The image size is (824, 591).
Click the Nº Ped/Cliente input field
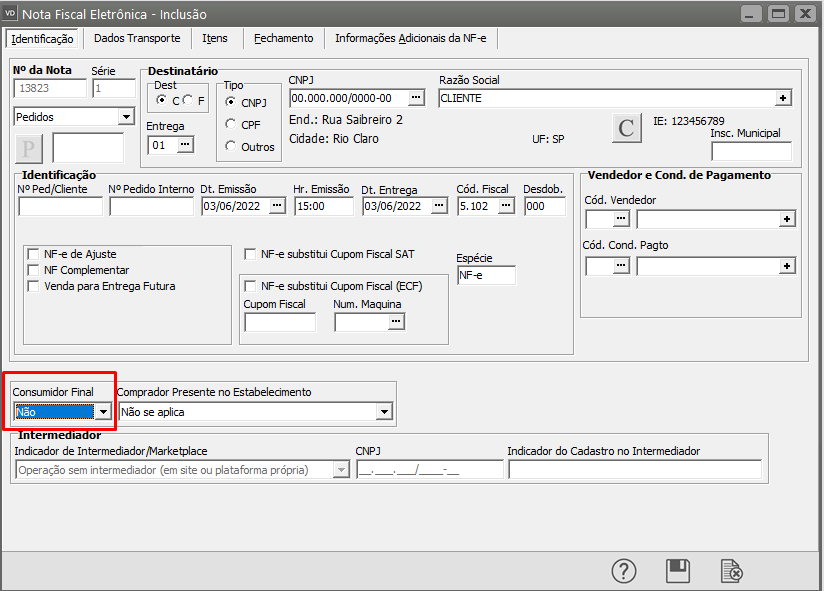[x=60, y=207]
